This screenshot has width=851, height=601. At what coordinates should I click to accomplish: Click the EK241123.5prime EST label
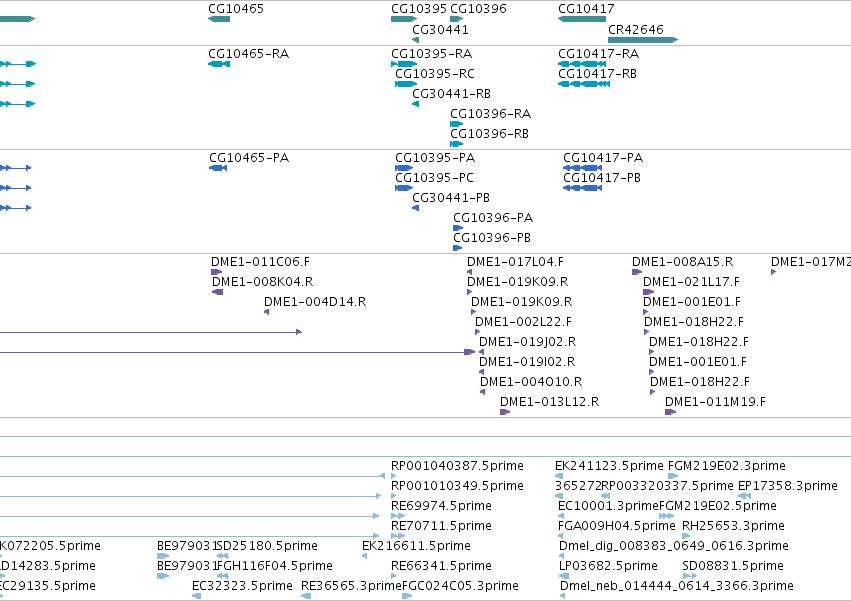609,466
